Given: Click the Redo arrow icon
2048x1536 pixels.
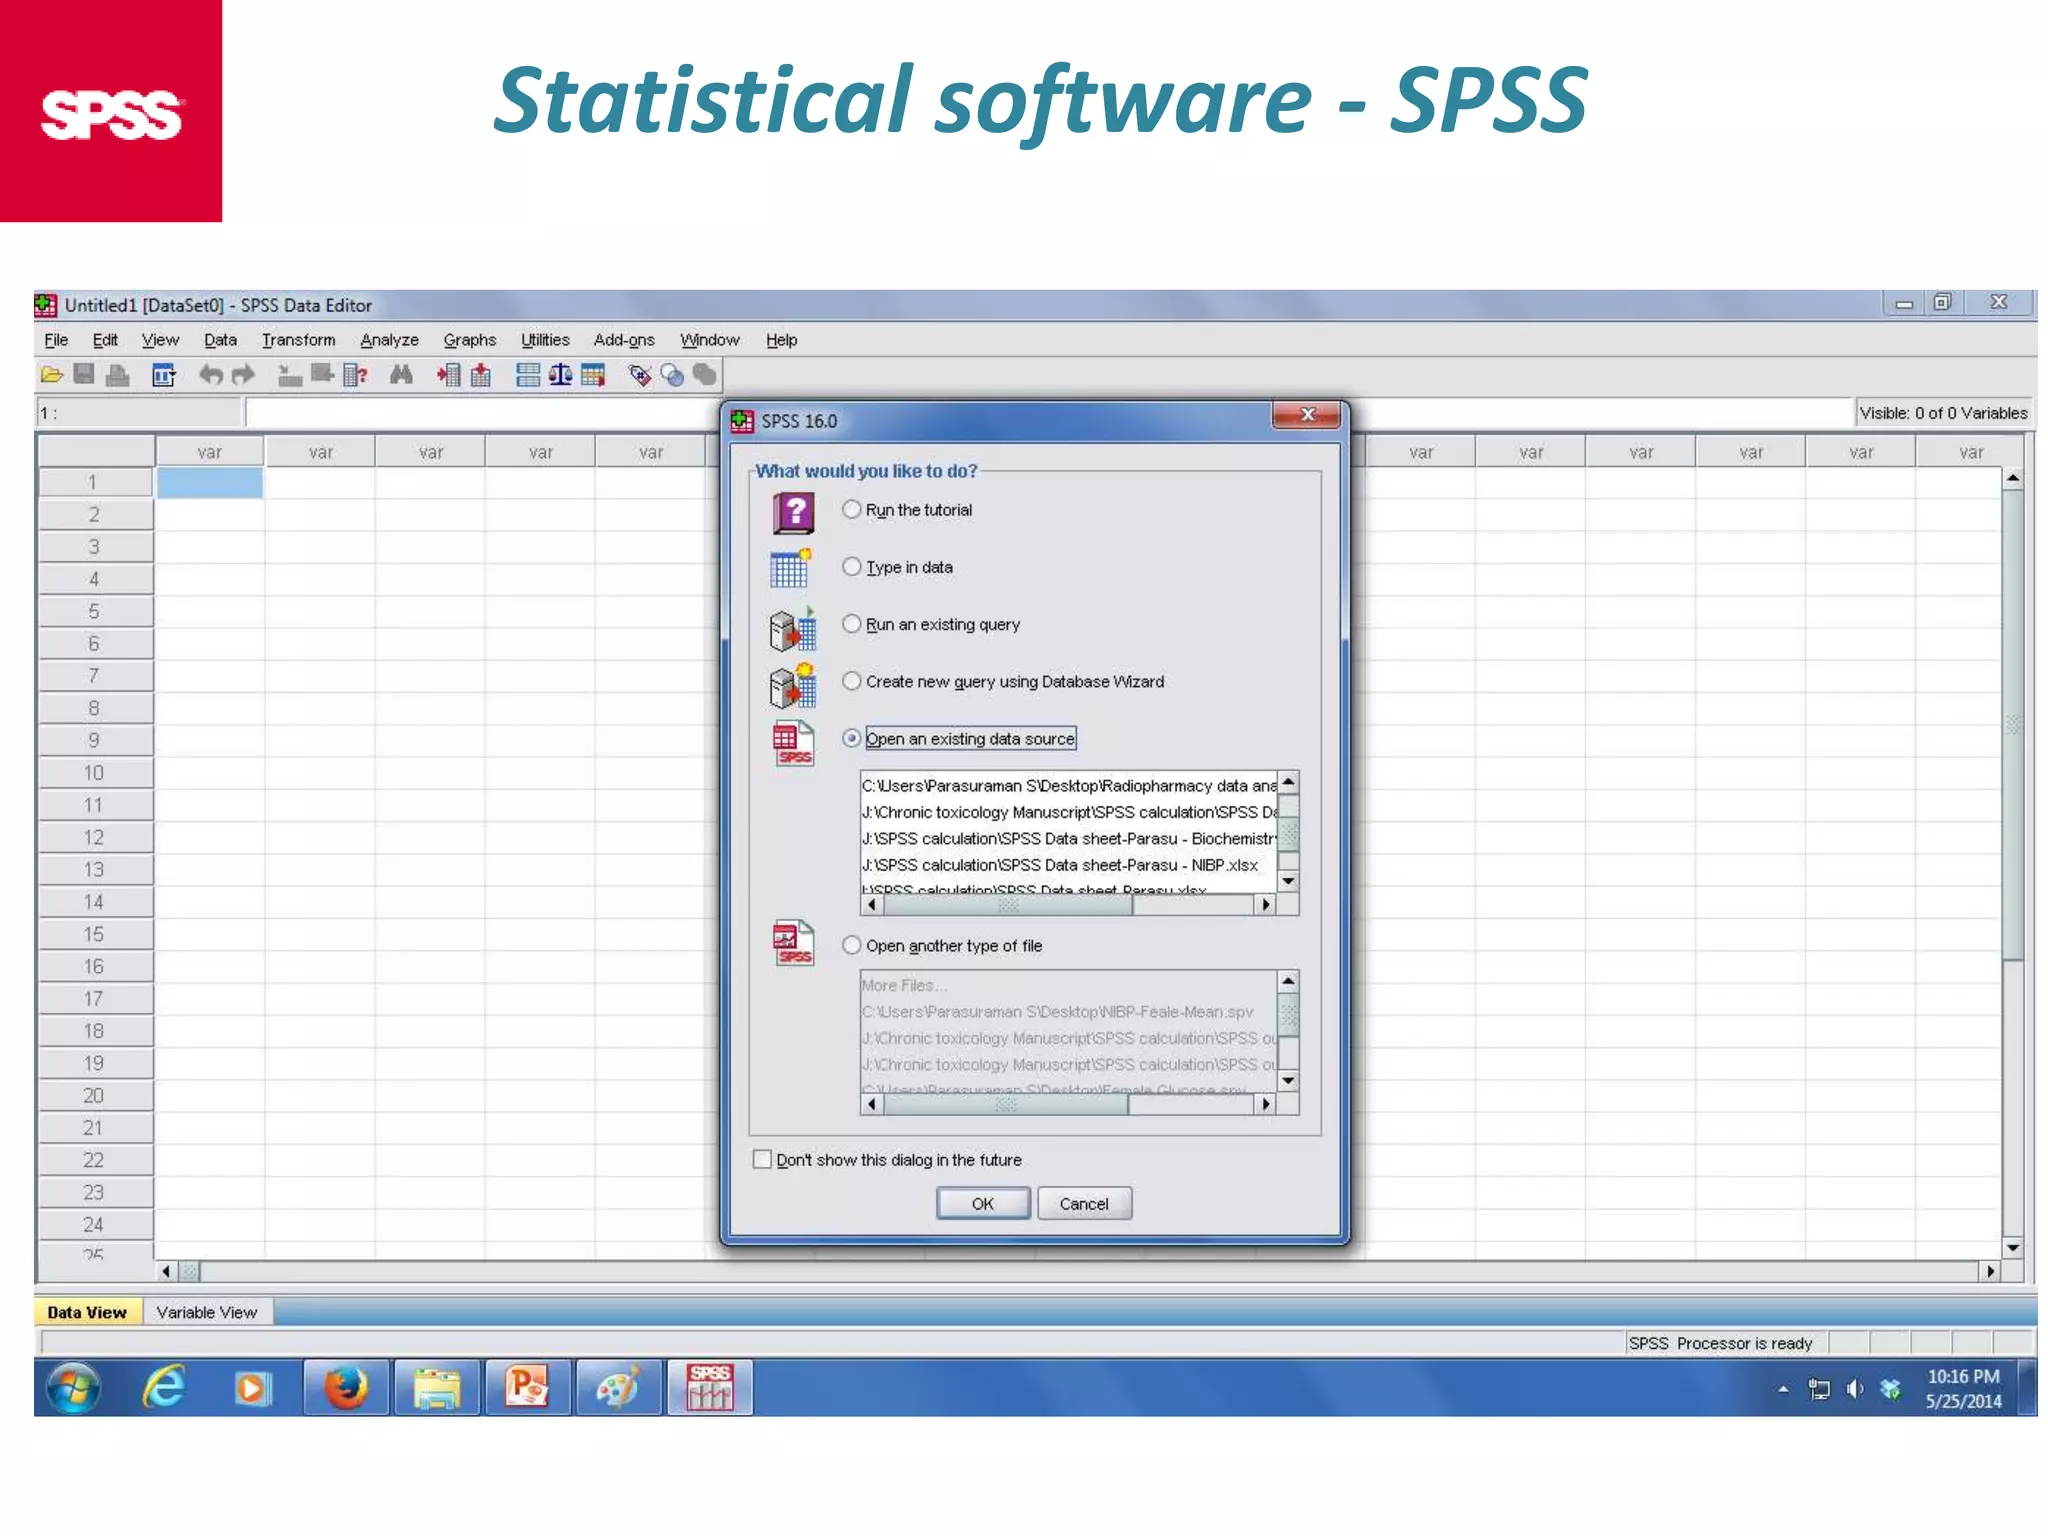Looking at the screenshot, I should pos(243,375).
